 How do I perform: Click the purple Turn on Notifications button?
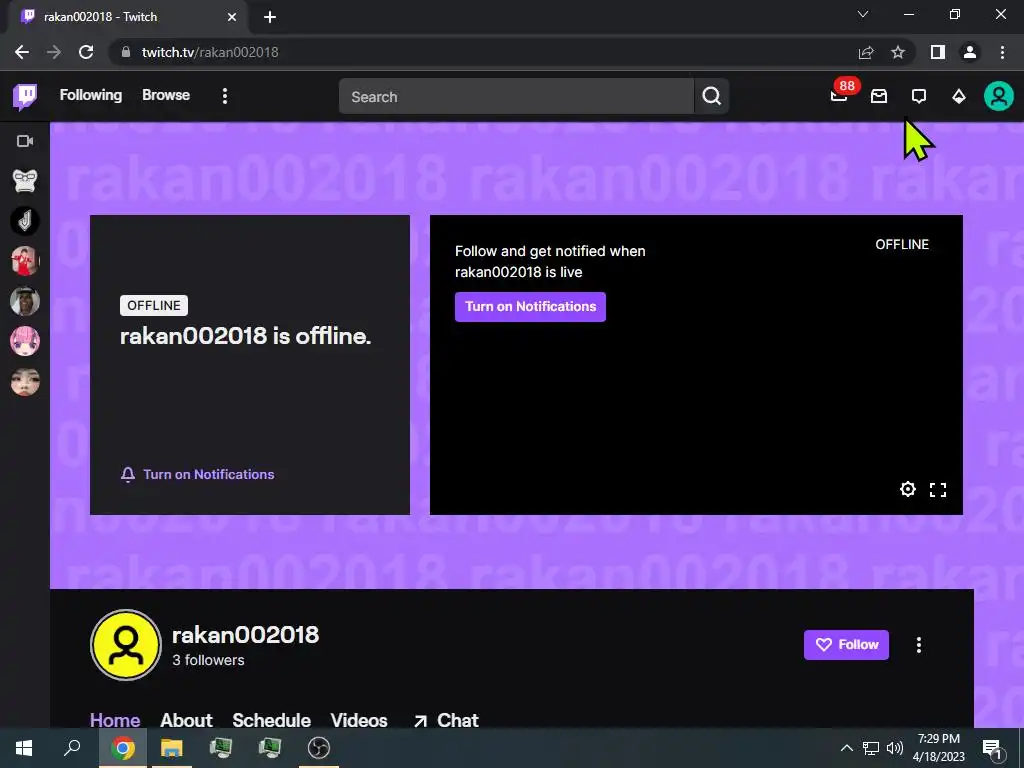530,306
